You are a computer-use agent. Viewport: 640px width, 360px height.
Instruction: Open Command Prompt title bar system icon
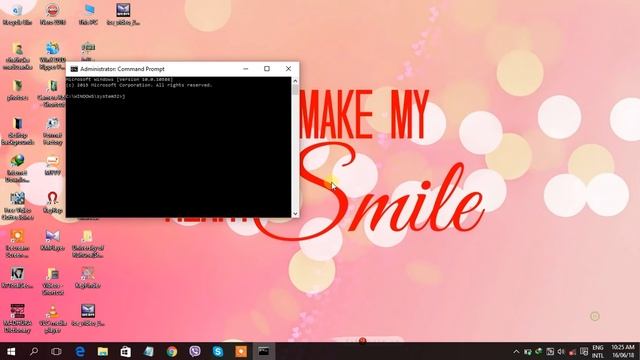click(74, 69)
